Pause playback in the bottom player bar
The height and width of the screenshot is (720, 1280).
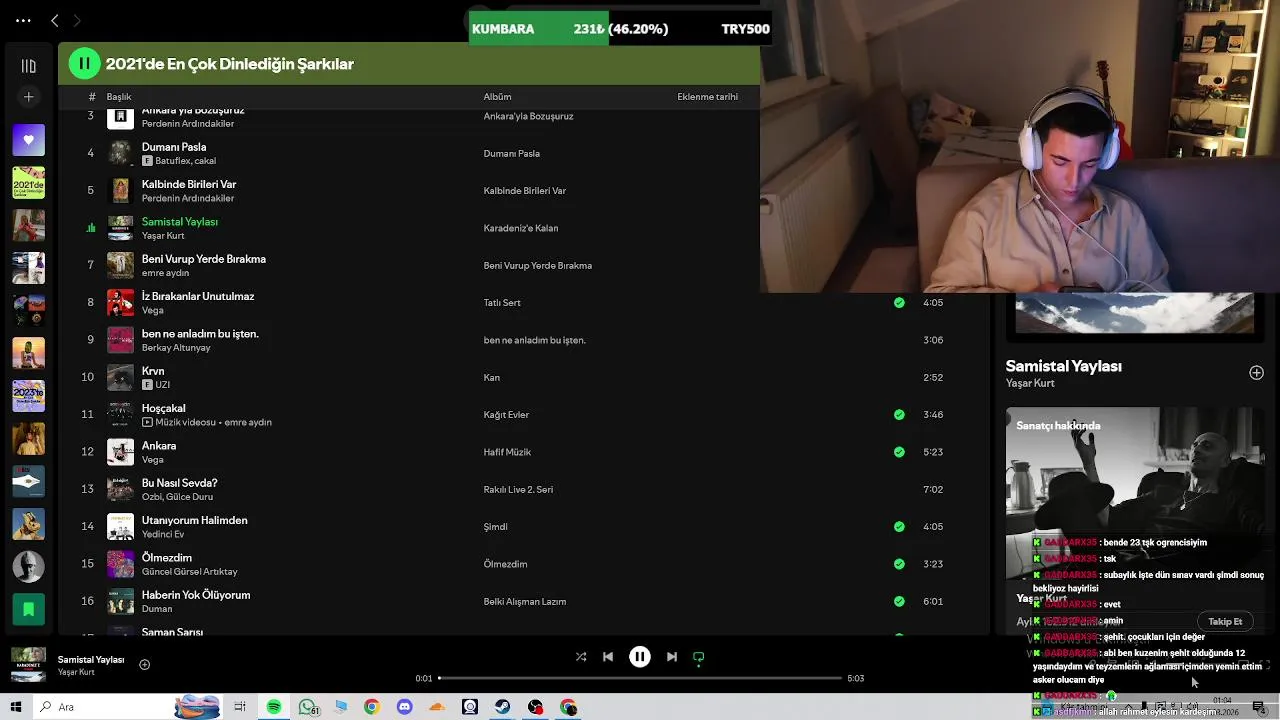(640, 657)
